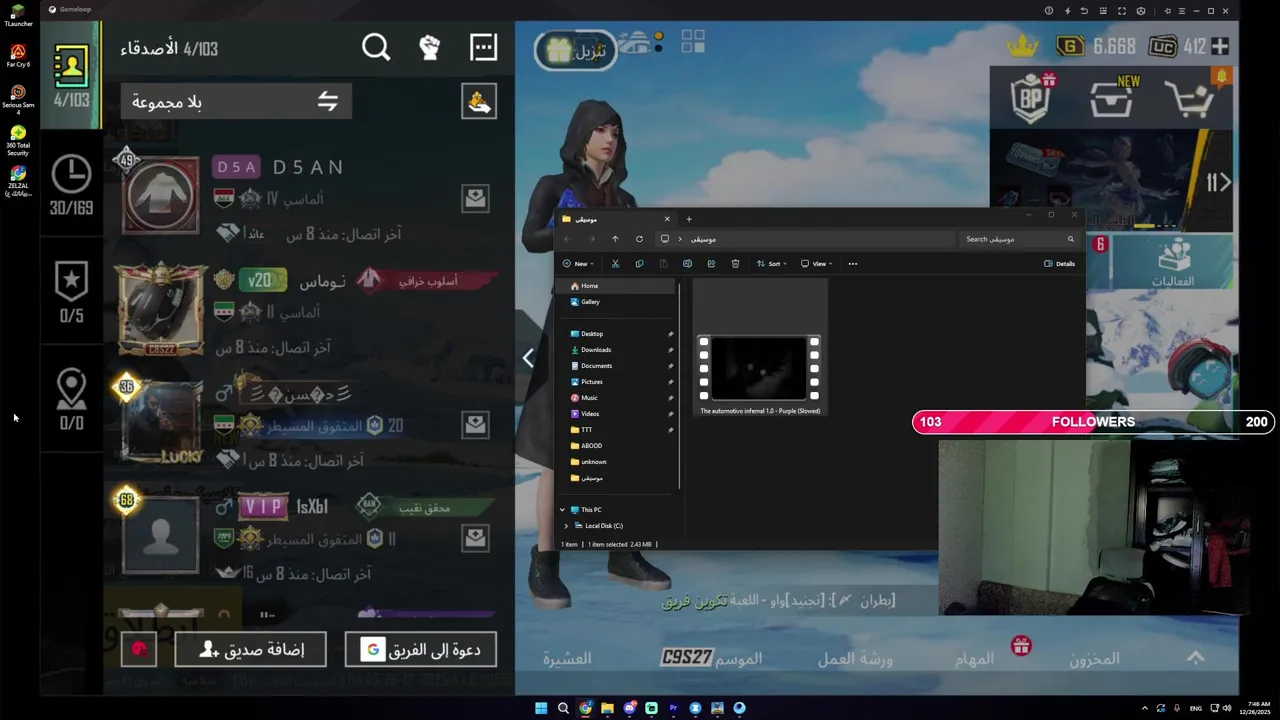This screenshot has height=720, width=1280.
Task: Click the red record button at panel bottom
Action: (139, 649)
